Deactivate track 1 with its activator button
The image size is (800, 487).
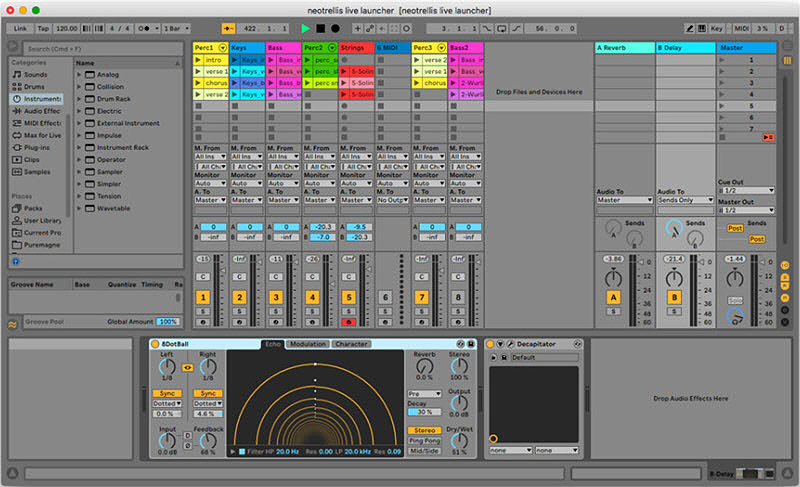203,298
